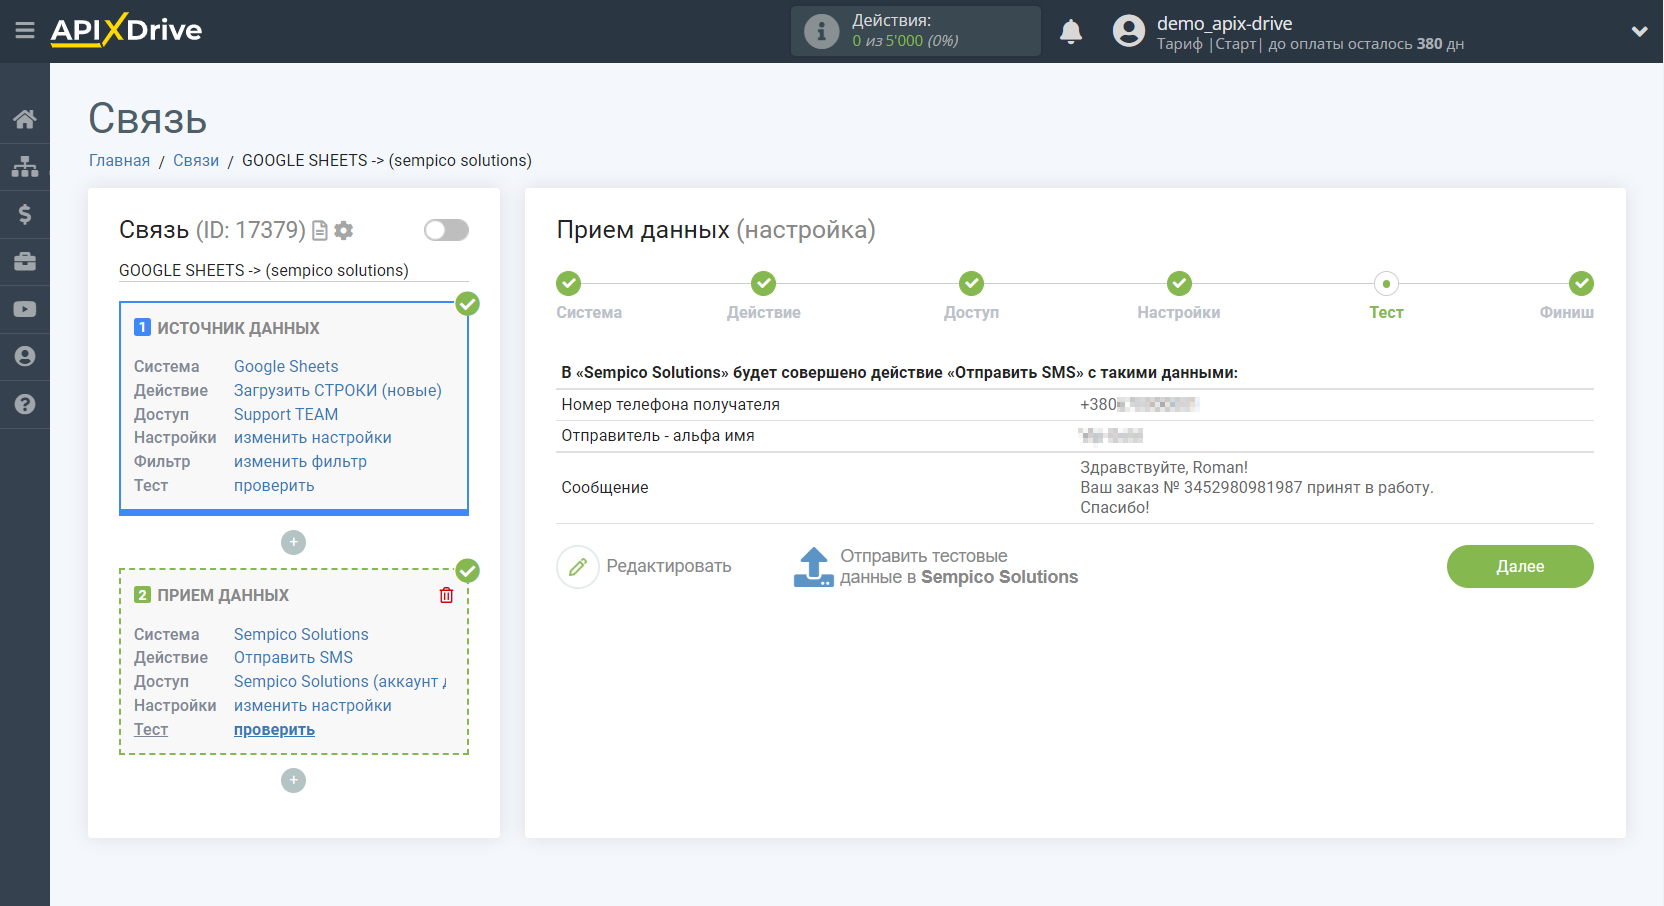Open Sempico Solutions system link
The width and height of the screenshot is (1664, 906).
pos(301,635)
